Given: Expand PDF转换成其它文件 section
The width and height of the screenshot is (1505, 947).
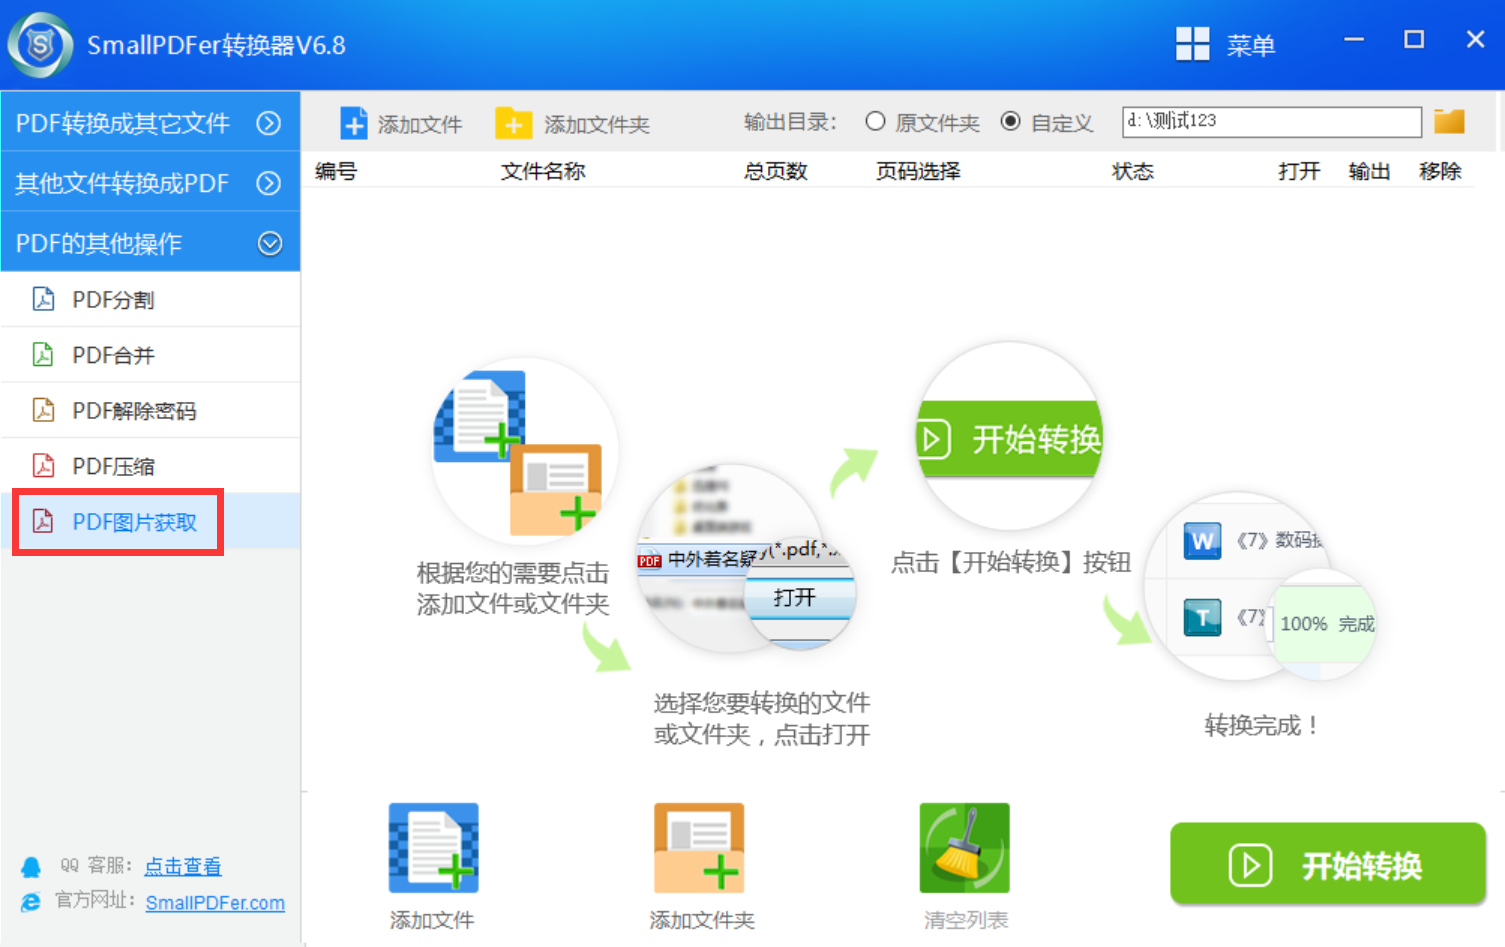Looking at the screenshot, I should pos(150,122).
